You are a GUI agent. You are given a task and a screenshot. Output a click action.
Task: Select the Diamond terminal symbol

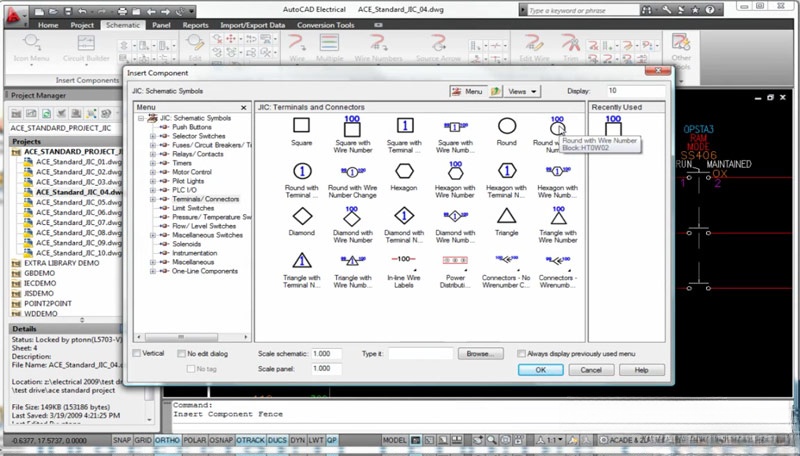coord(302,216)
